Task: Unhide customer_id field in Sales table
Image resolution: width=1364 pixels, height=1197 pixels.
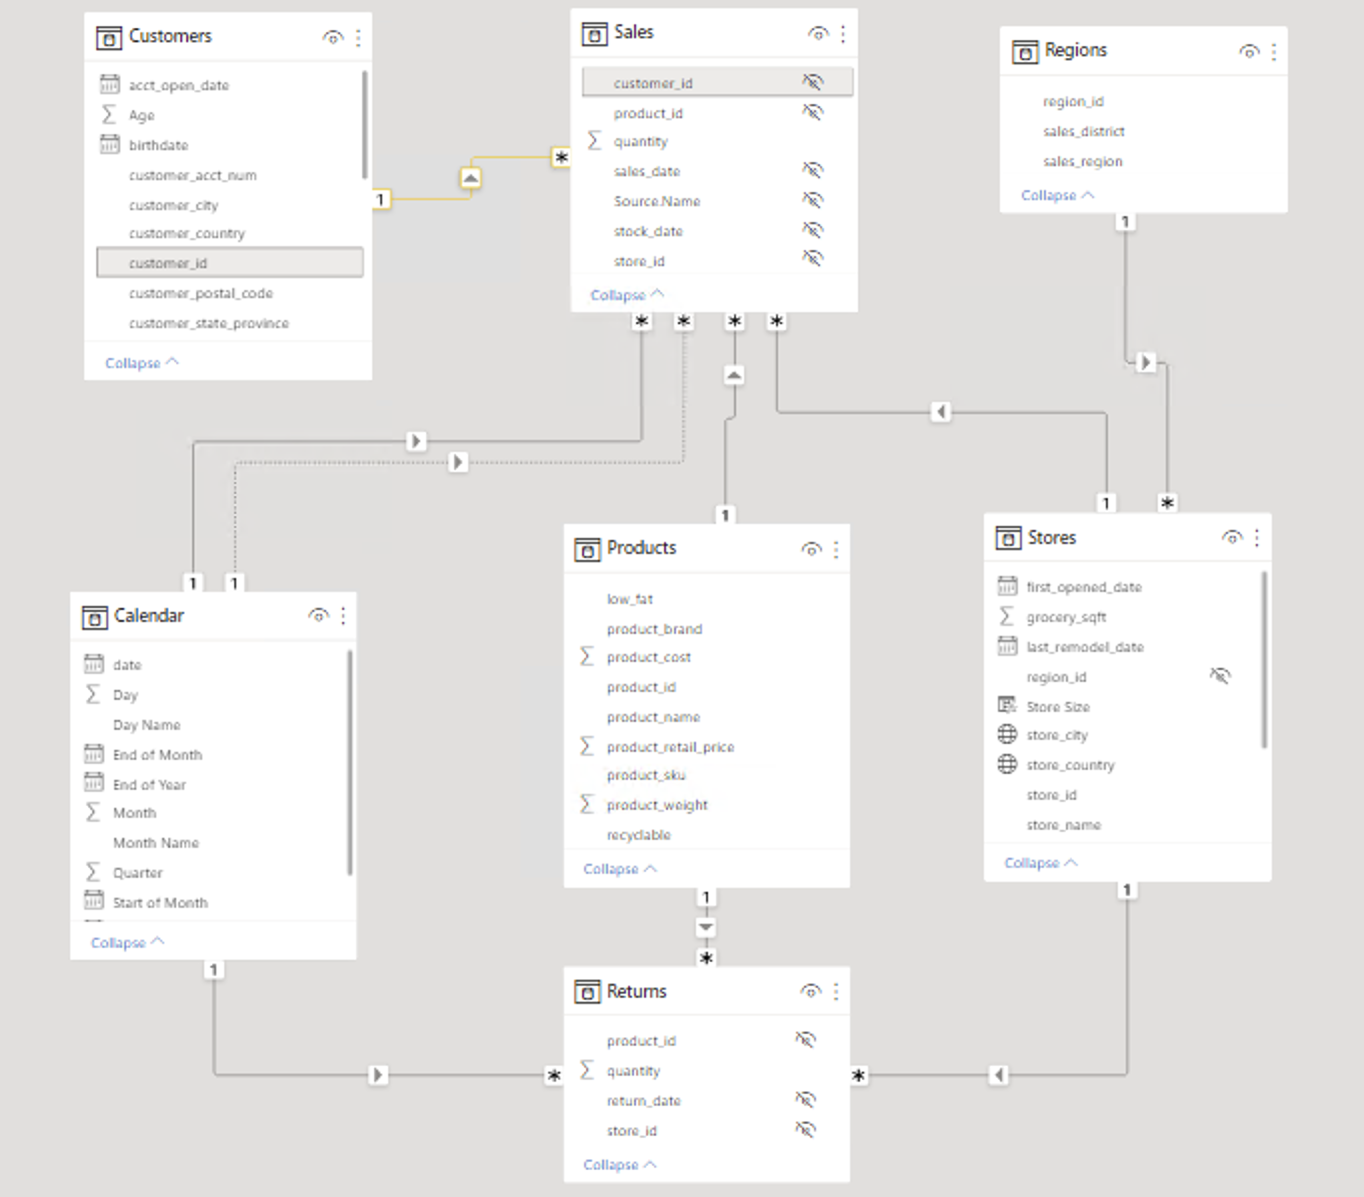Action: (813, 82)
